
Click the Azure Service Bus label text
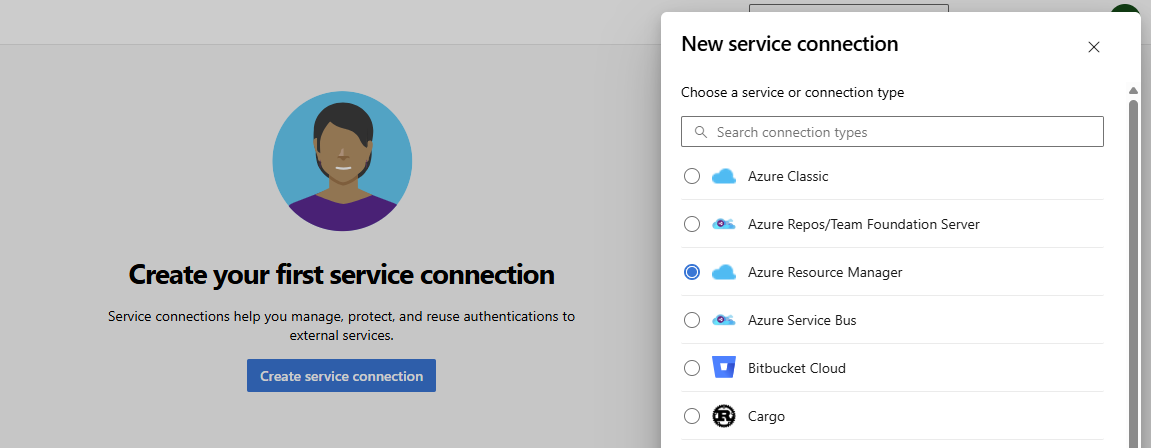(802, 320)
